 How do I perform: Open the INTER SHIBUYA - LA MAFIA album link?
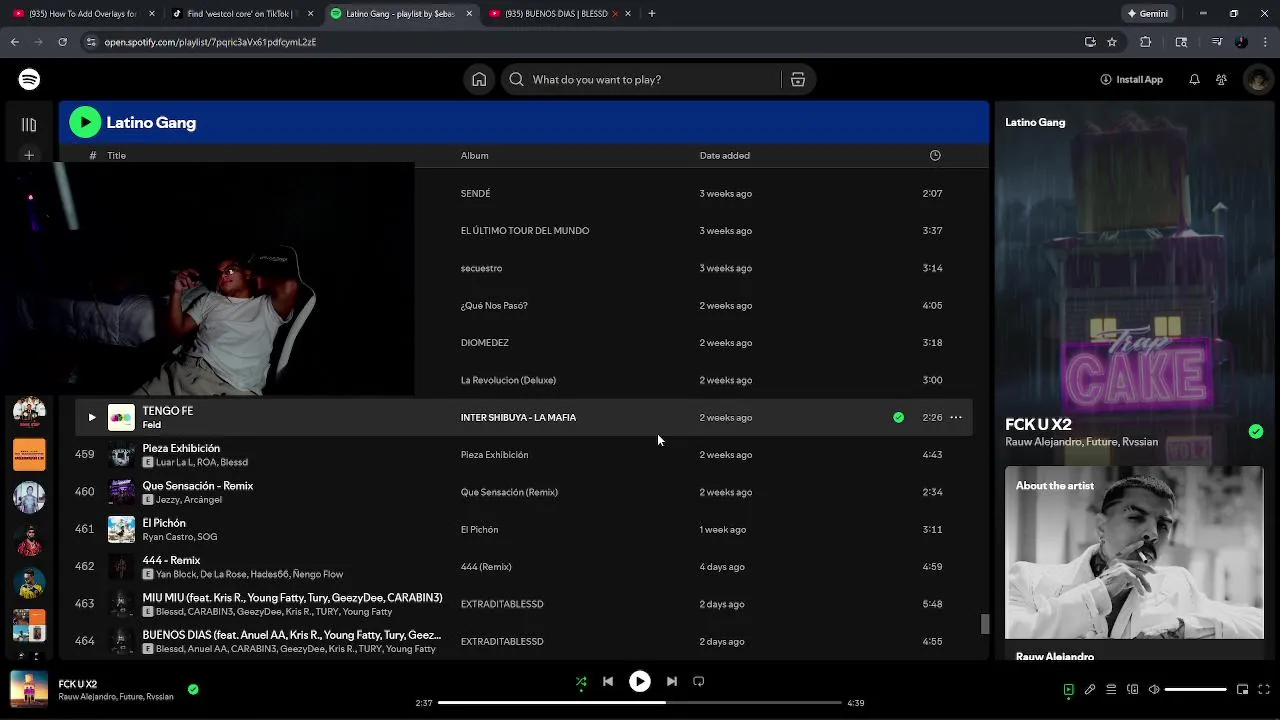pos(518,417)
